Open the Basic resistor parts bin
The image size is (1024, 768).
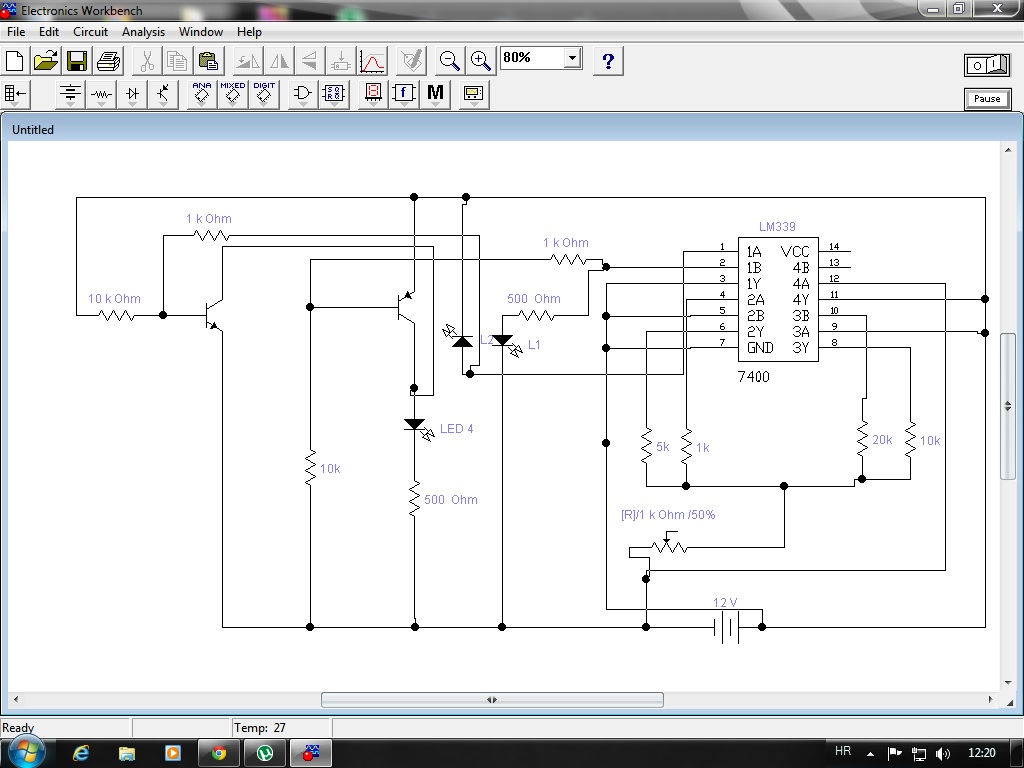[x=101, y=95]
